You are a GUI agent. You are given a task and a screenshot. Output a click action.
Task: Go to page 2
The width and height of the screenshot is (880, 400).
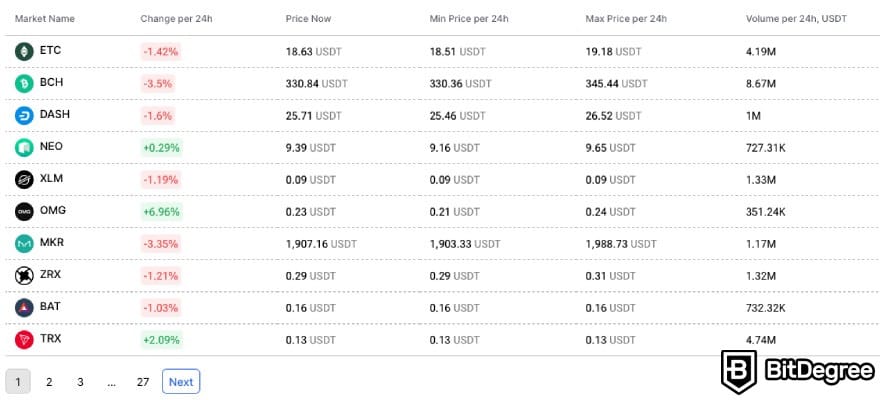(x=49, y=382)
